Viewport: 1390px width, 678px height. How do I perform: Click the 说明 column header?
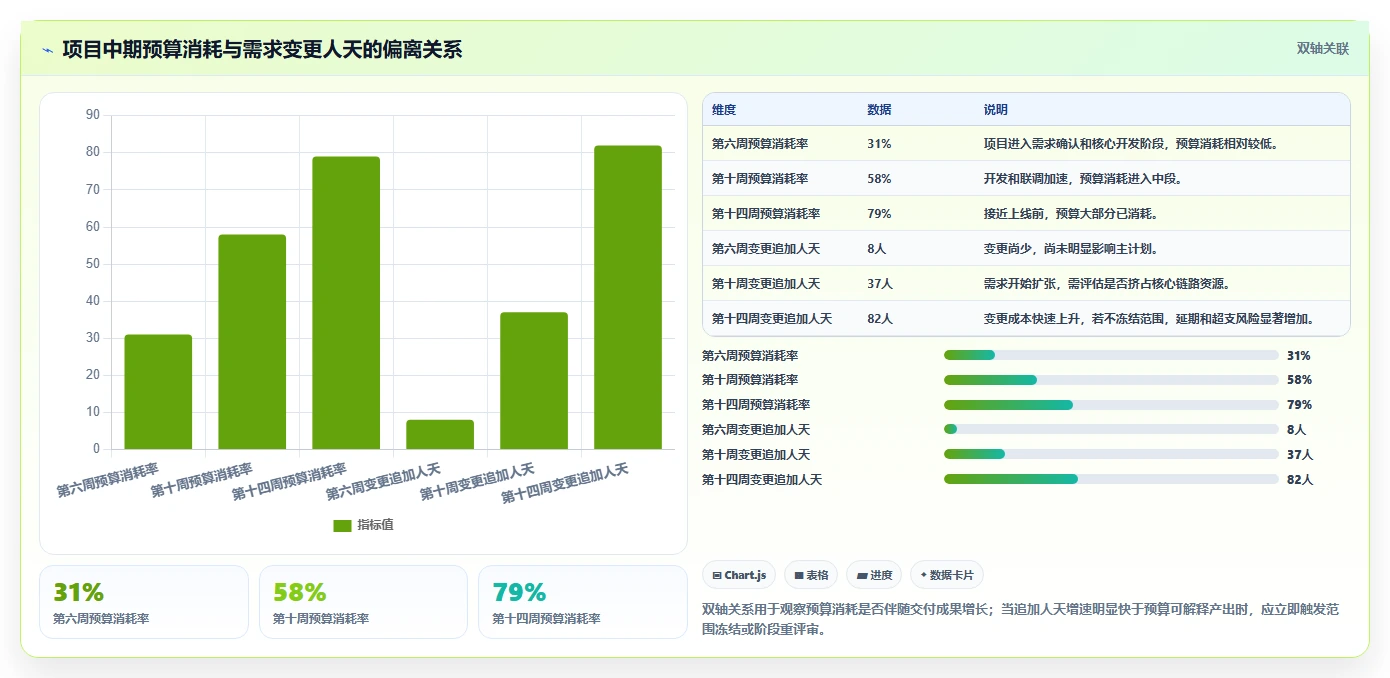(996, 109)
